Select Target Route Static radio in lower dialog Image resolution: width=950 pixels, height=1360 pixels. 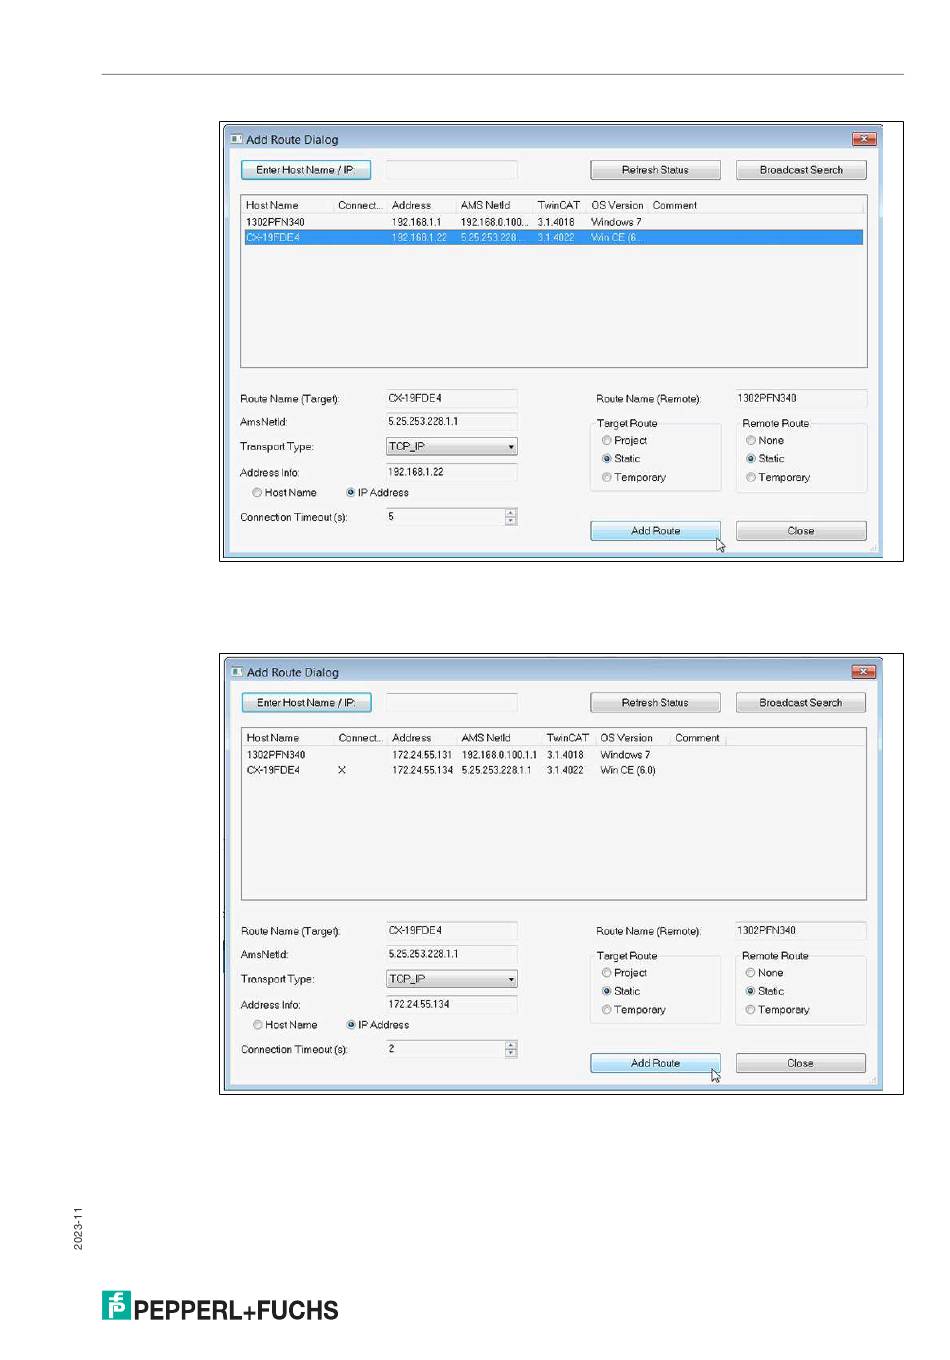[607, 991]
